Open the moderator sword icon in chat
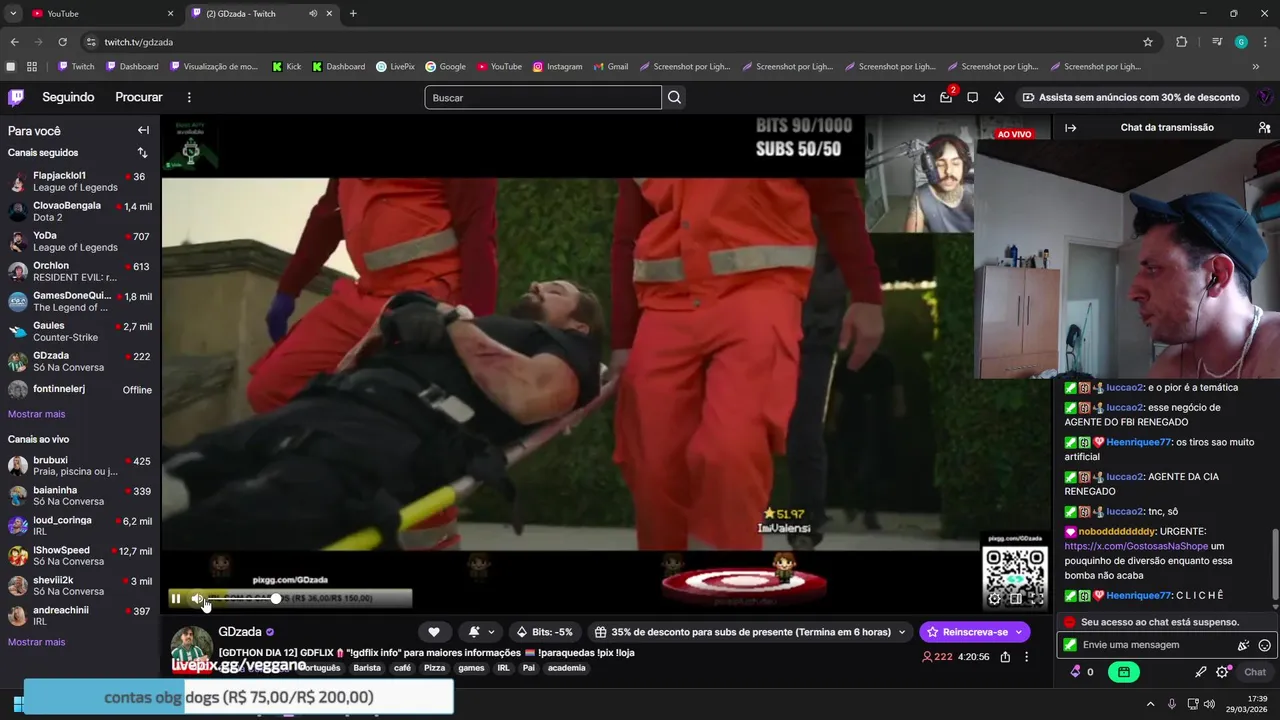The height and width of the screenshot is (720, 1280). [1201, 672]
